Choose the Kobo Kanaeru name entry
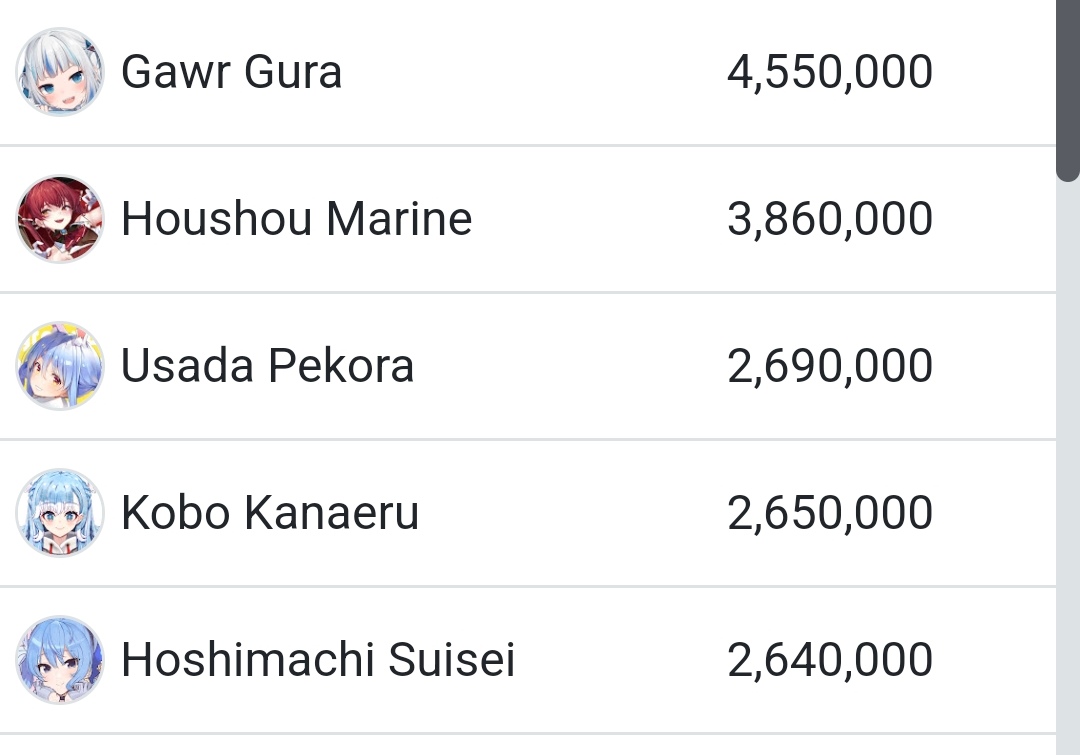 point(270,513)
